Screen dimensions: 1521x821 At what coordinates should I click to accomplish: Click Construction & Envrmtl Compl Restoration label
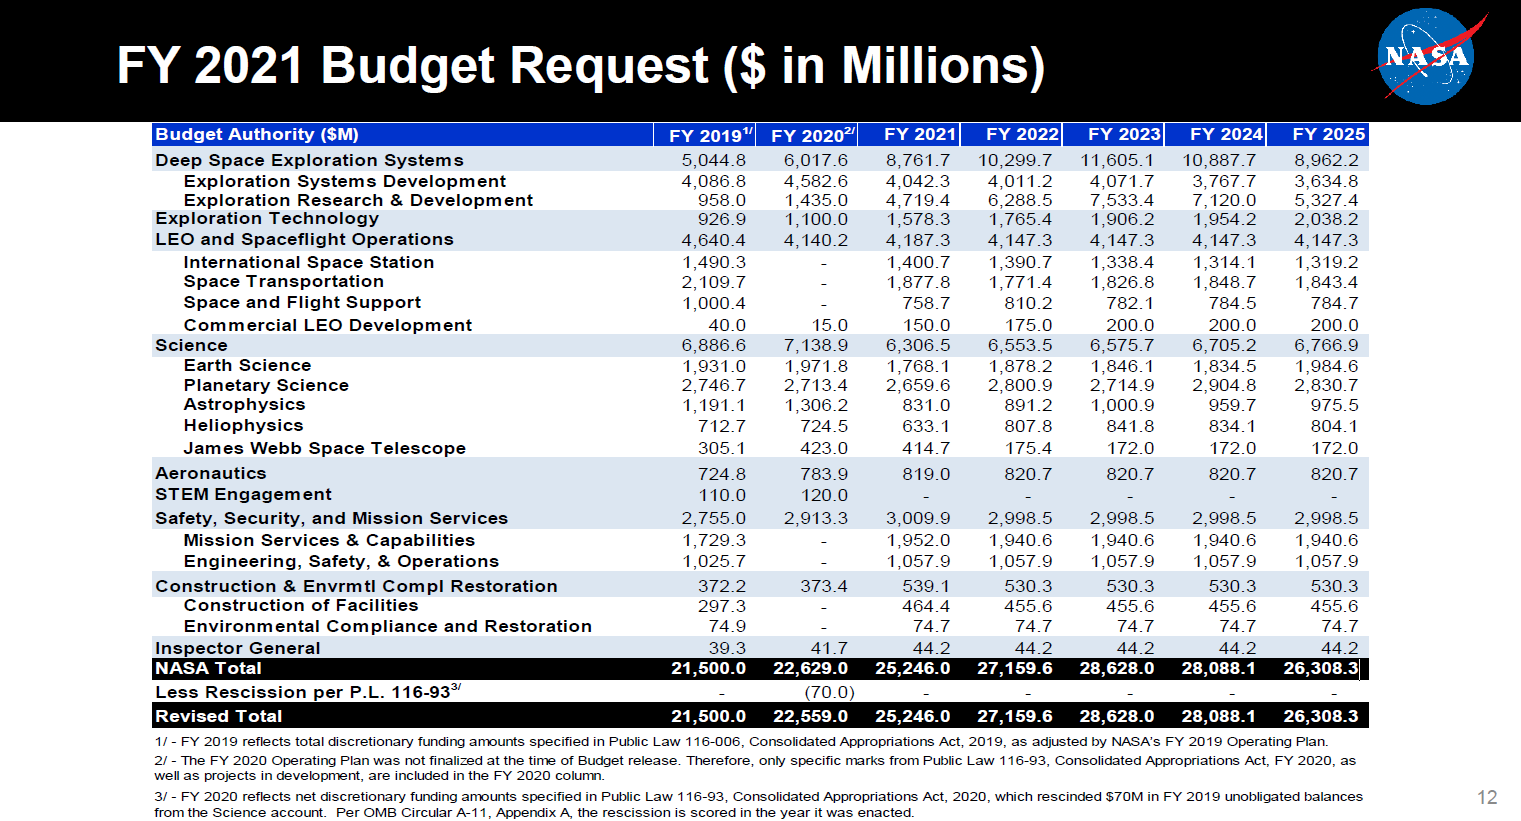point(356,586)
